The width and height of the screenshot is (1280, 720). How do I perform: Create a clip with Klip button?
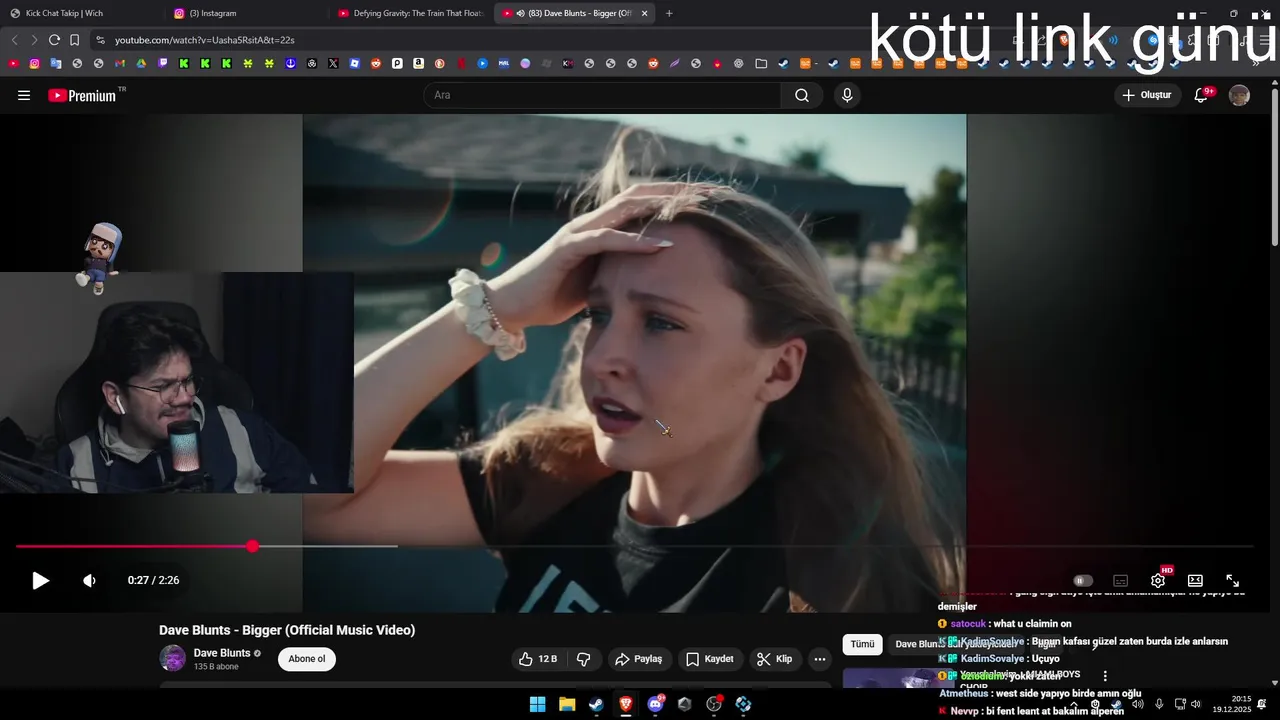pos(775,659)
